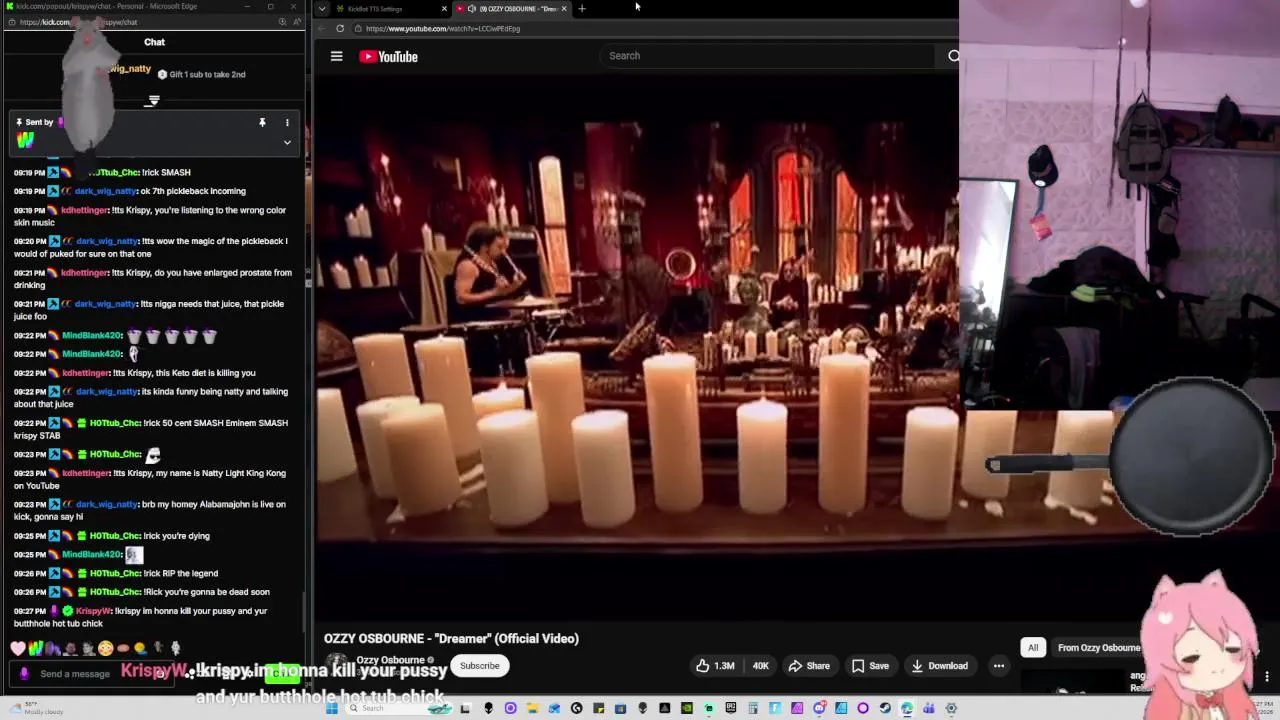Toggle the pin icon on the pinned message
This screenshot has width=1280, height=720.
262,123
